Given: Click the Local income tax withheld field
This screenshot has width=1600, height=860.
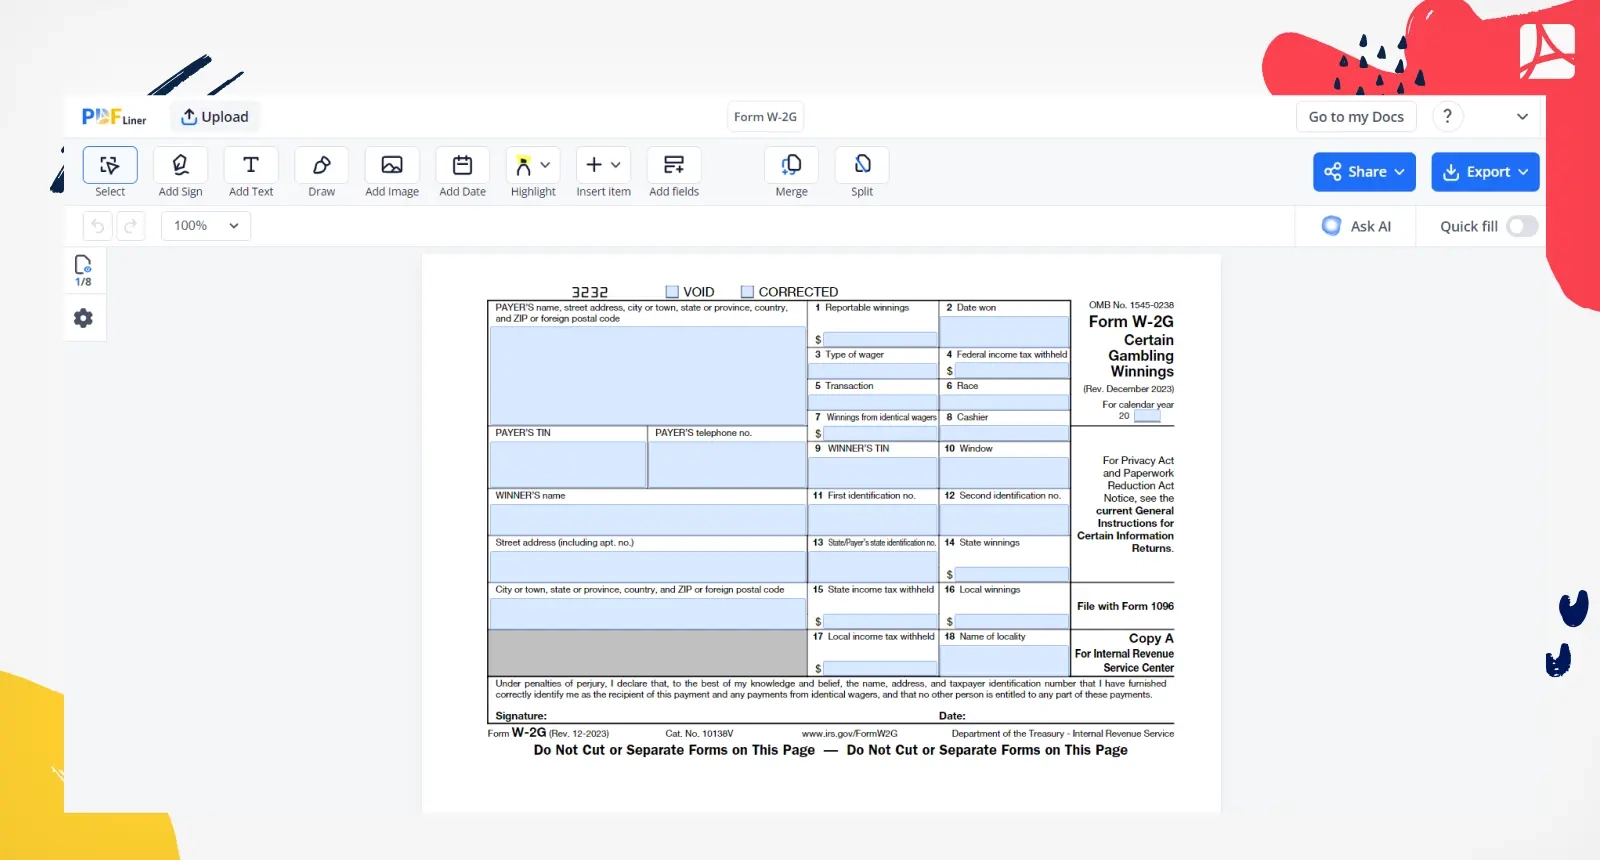Looking at the screenshot, I should [x=880, y=668].
